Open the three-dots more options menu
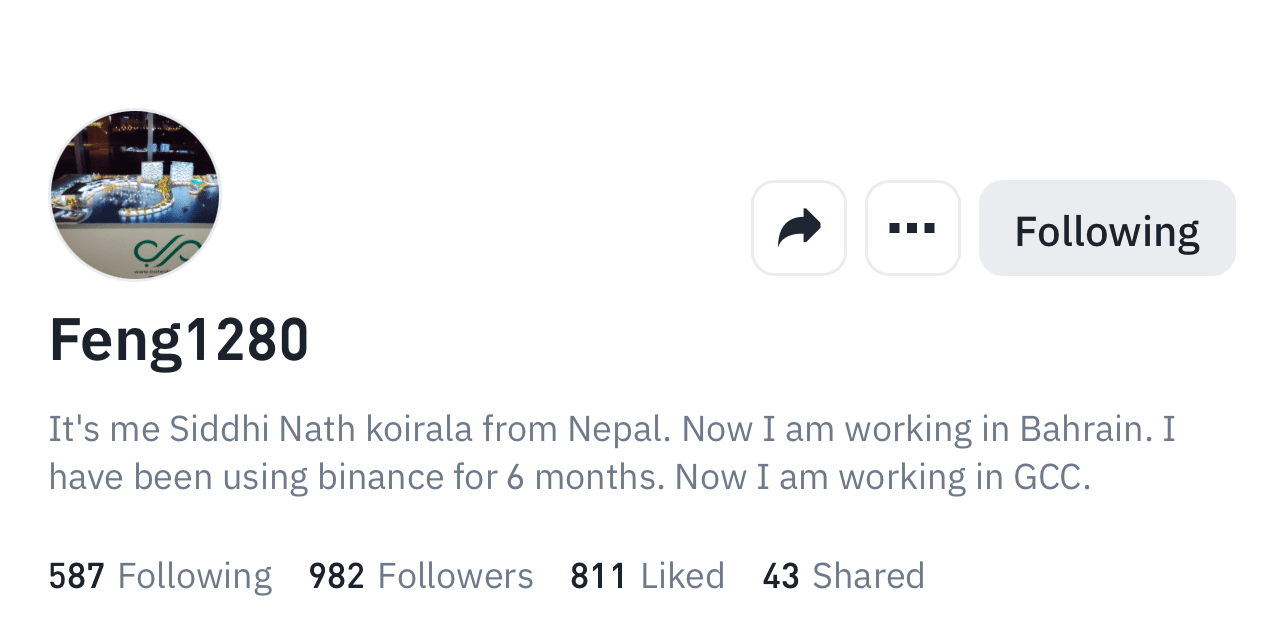1284x643 pixels. point(912,228)
